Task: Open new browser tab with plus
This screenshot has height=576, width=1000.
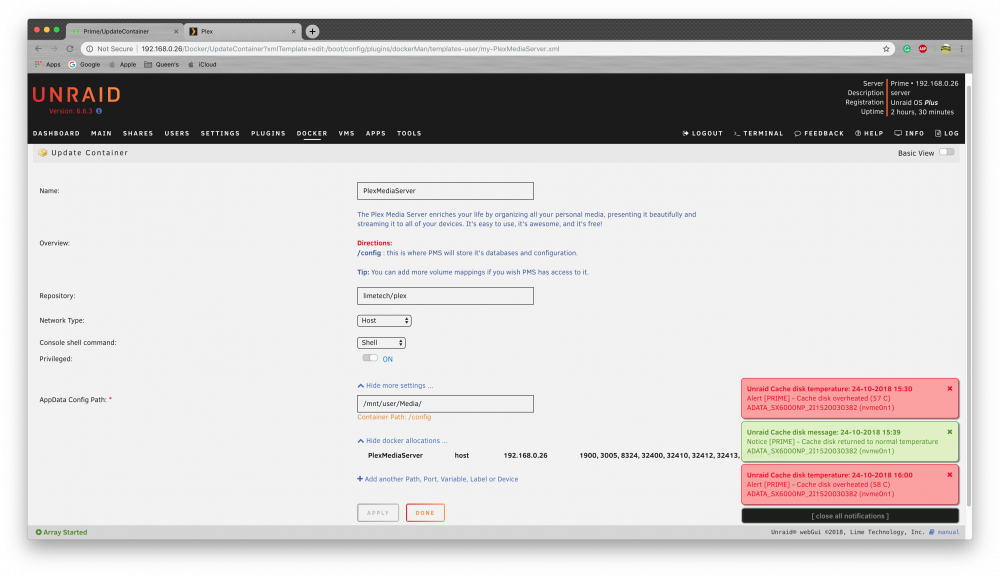Action: [x=312, y=31]
